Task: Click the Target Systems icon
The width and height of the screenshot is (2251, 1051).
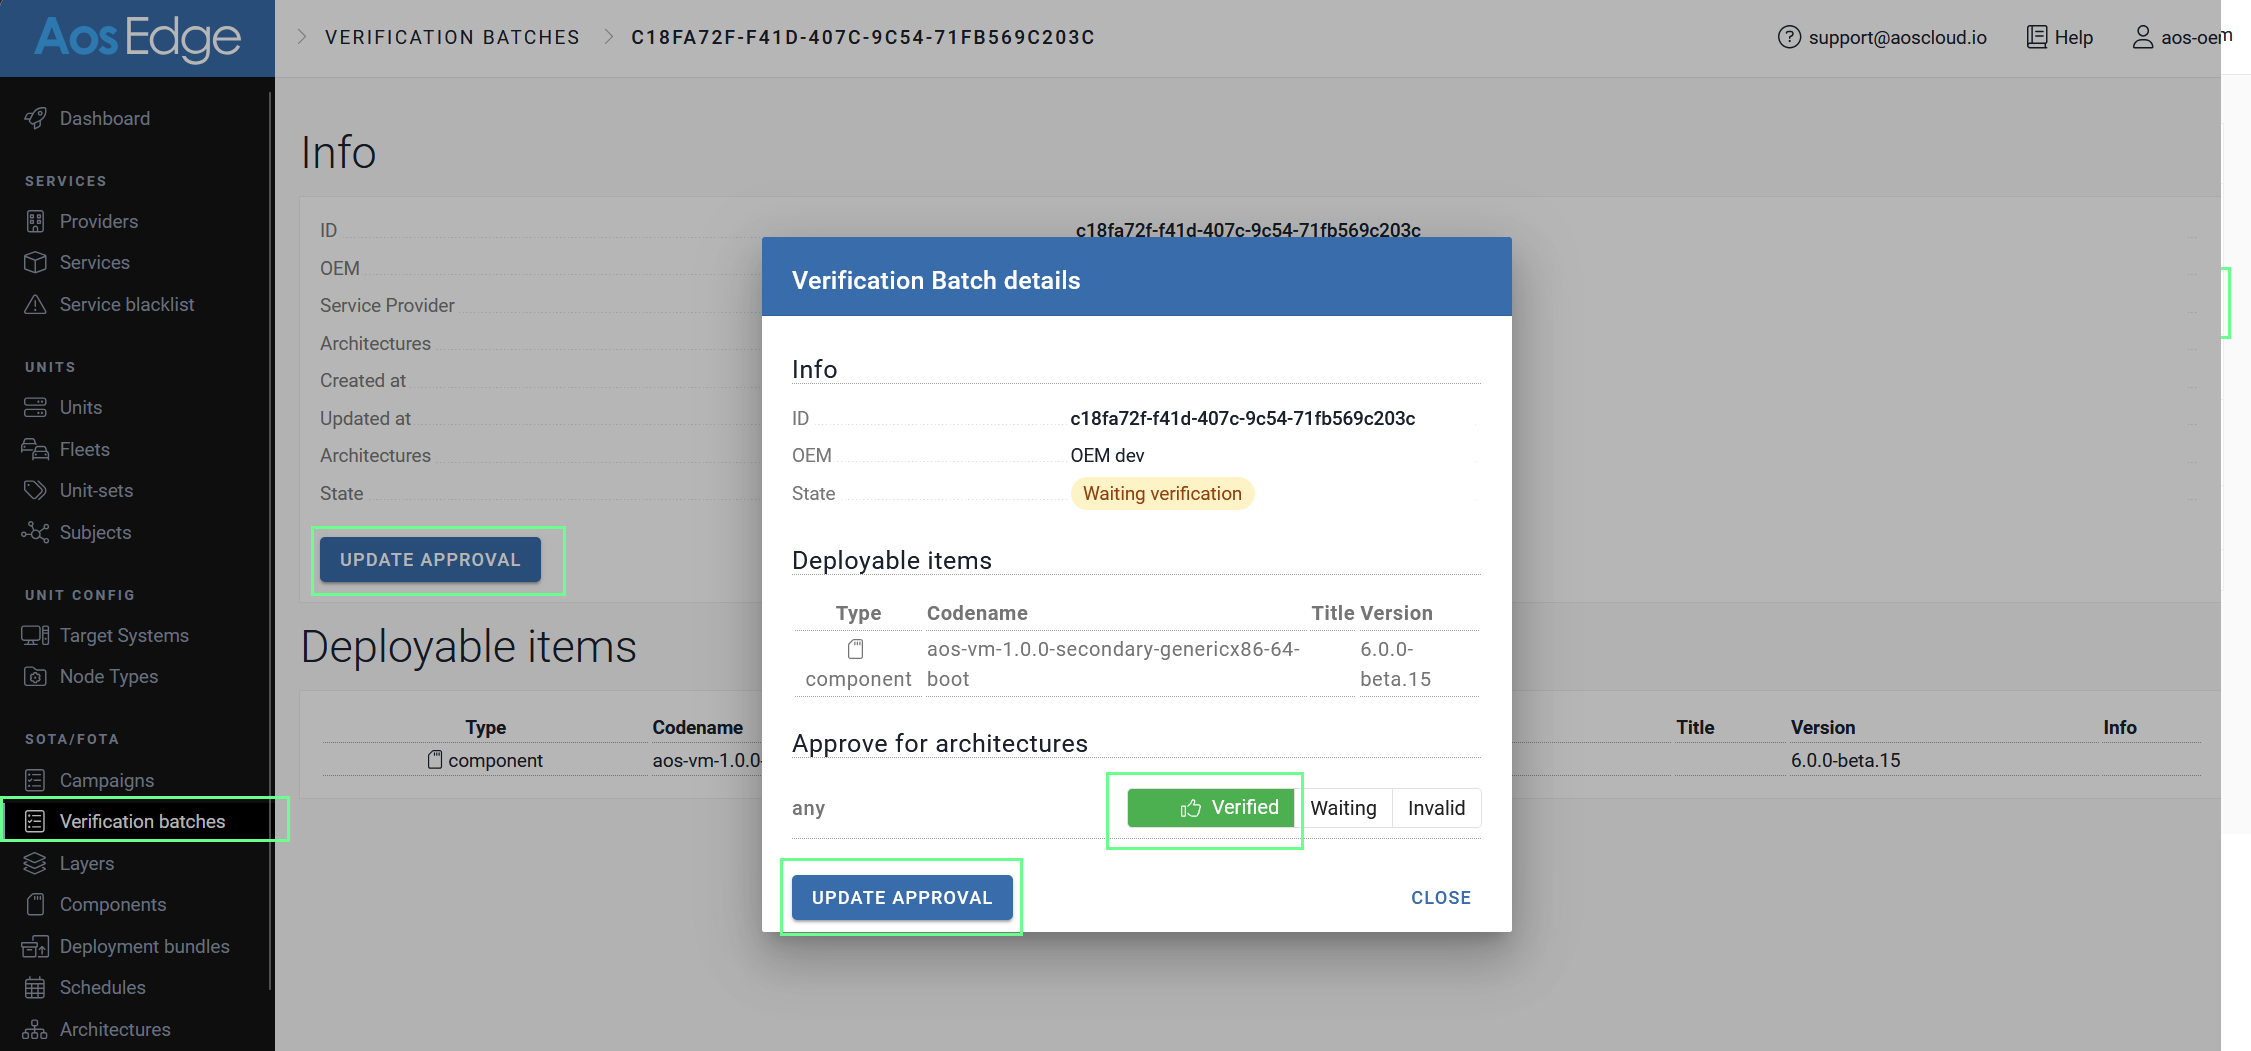Action: 35,635
